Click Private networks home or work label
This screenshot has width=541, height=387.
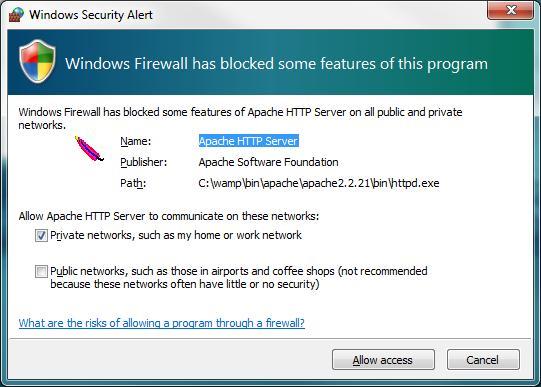click(176, 235)
